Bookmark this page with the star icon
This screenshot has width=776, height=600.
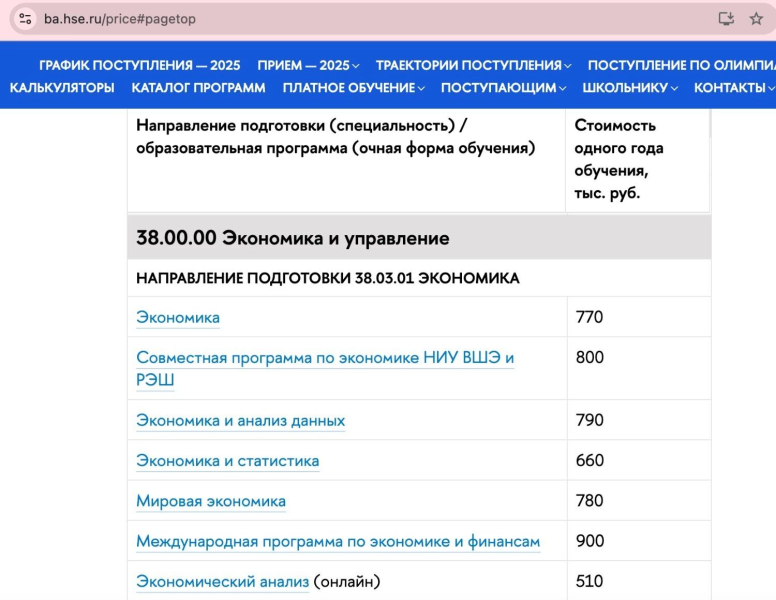(x=756, y=18)
